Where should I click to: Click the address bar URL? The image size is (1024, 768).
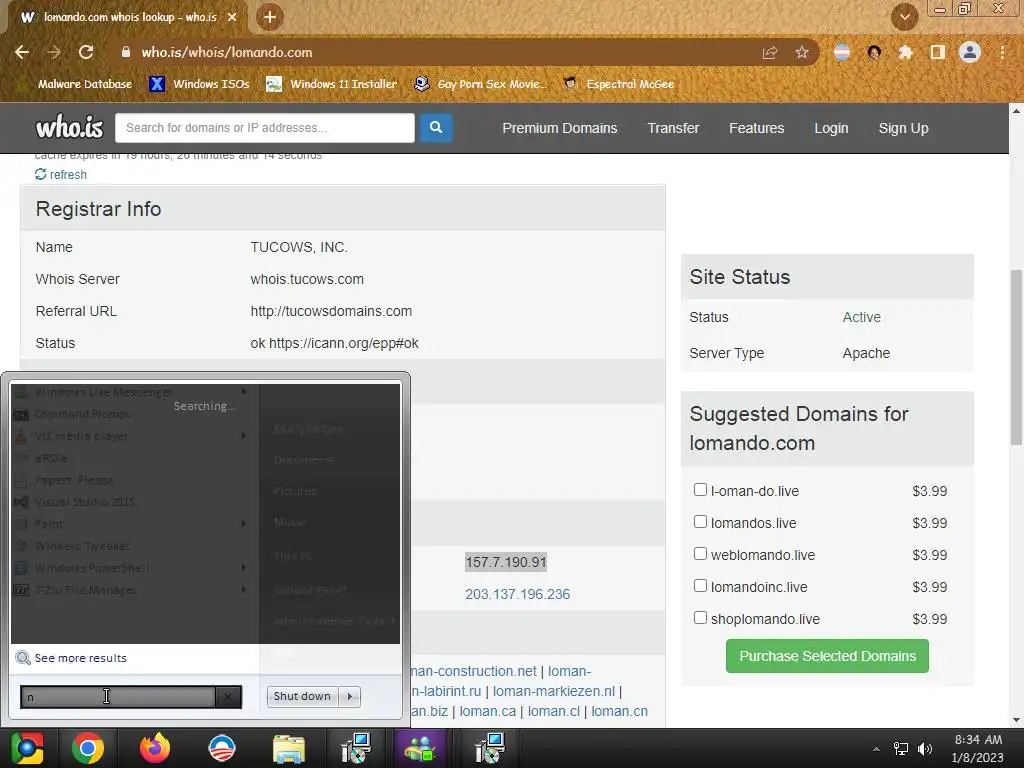tap(227, 52)
